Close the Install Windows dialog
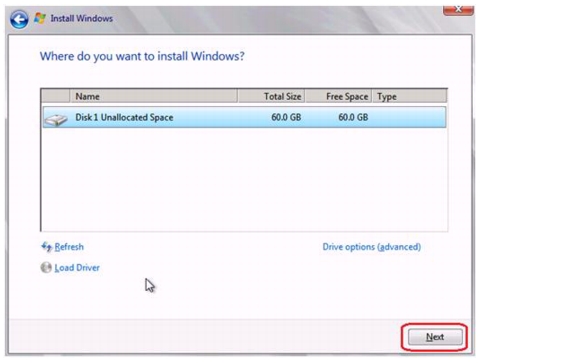Image resolution: width=576 pixels, height=363 pixels. click(x=458, y=10)
